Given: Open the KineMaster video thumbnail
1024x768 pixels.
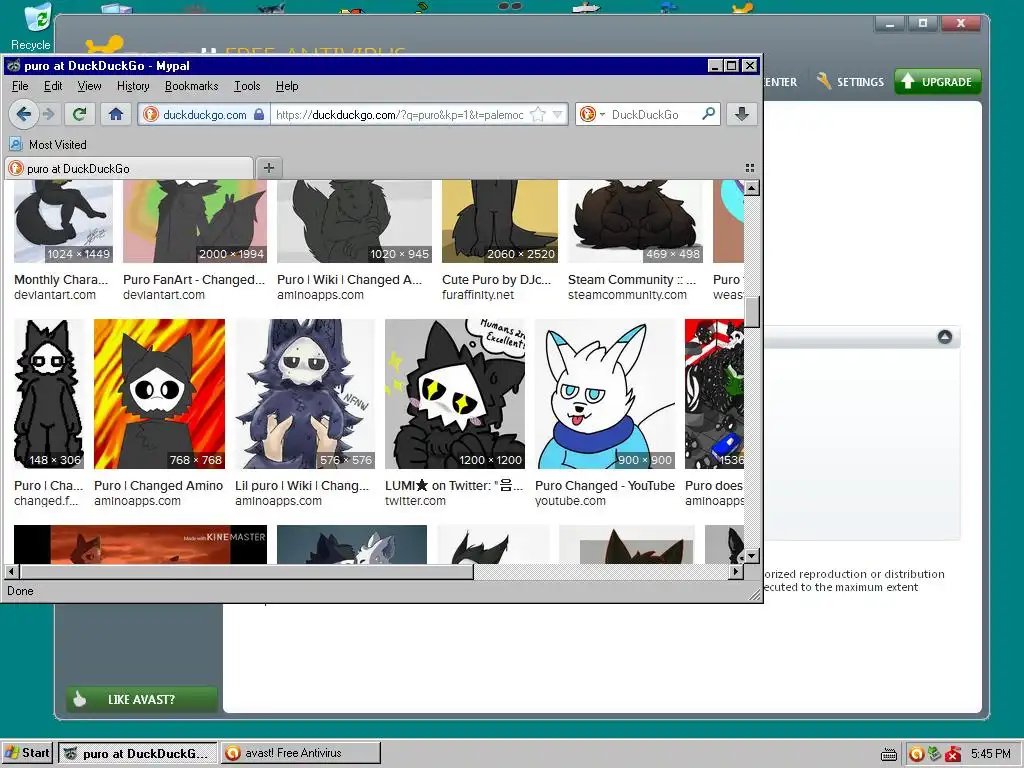Looking at the screenshot, I should click(140, 545).
